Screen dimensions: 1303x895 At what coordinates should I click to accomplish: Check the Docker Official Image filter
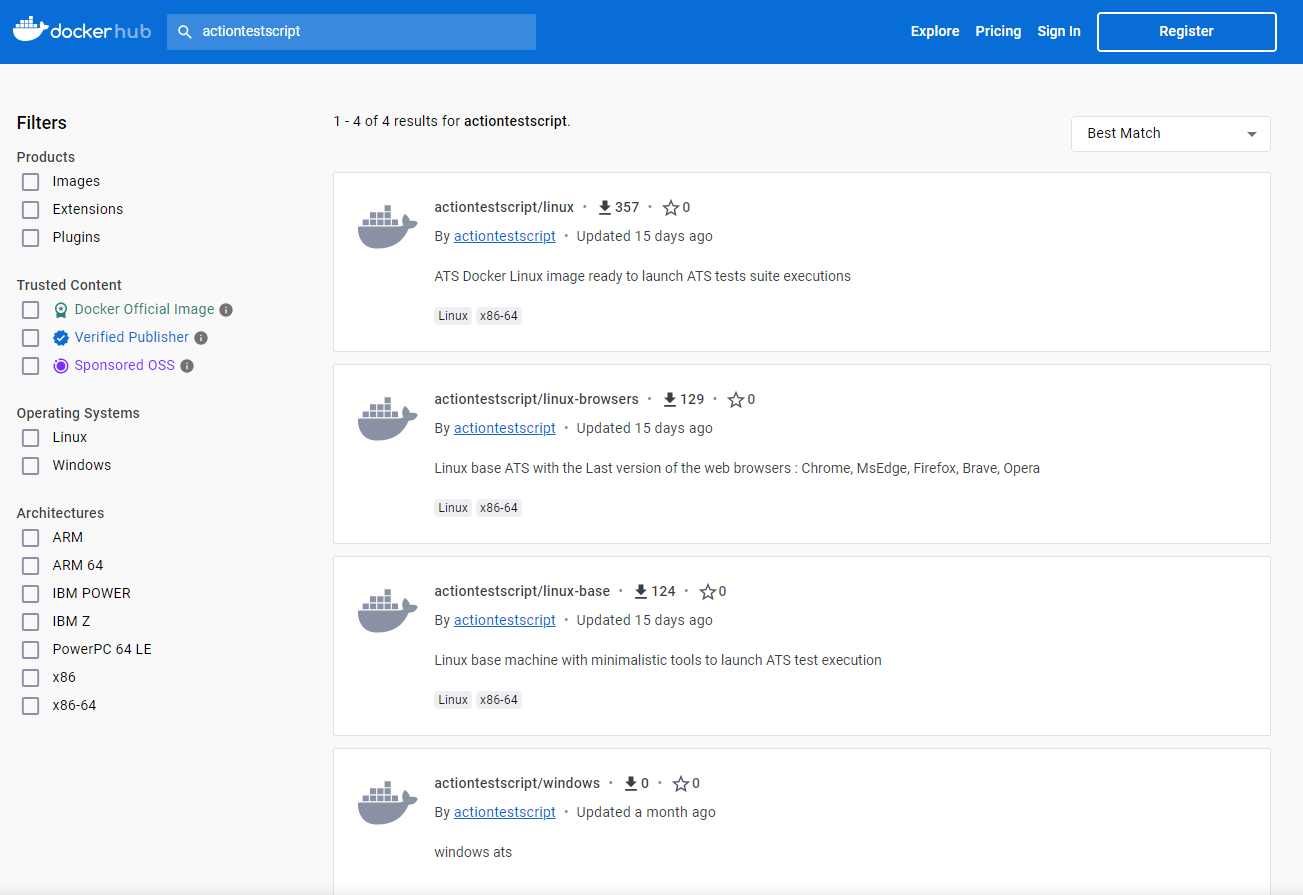pyautogui.click(x=31, y=310)
